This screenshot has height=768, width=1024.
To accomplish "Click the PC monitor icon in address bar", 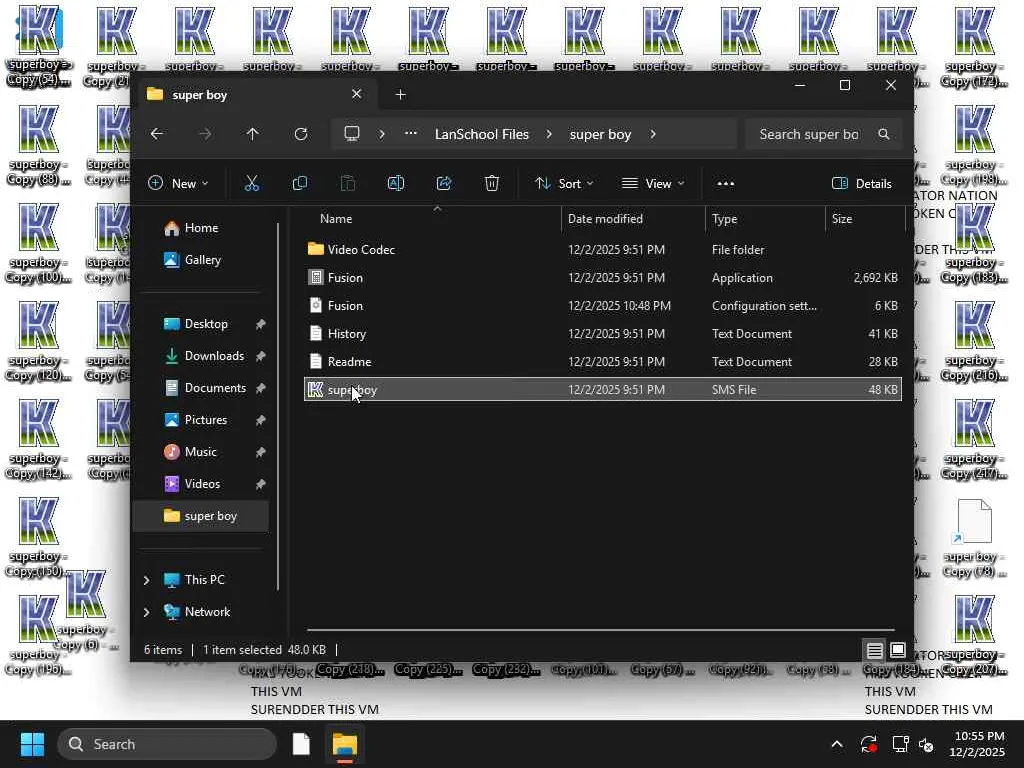I will pyautogui.click(x=352, y=134).
